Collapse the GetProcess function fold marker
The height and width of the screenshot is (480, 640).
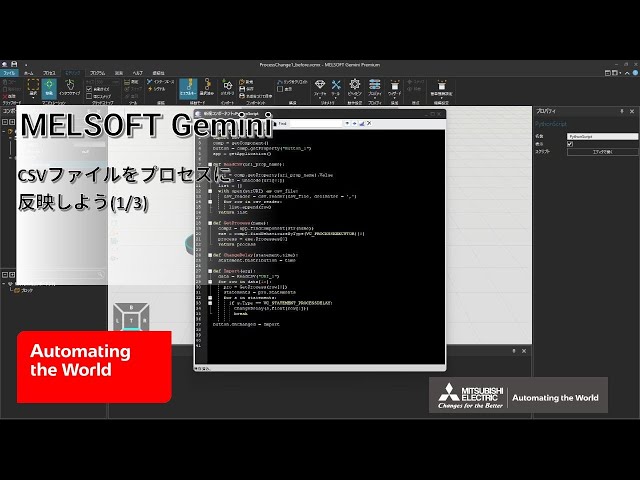pos(210,223)
